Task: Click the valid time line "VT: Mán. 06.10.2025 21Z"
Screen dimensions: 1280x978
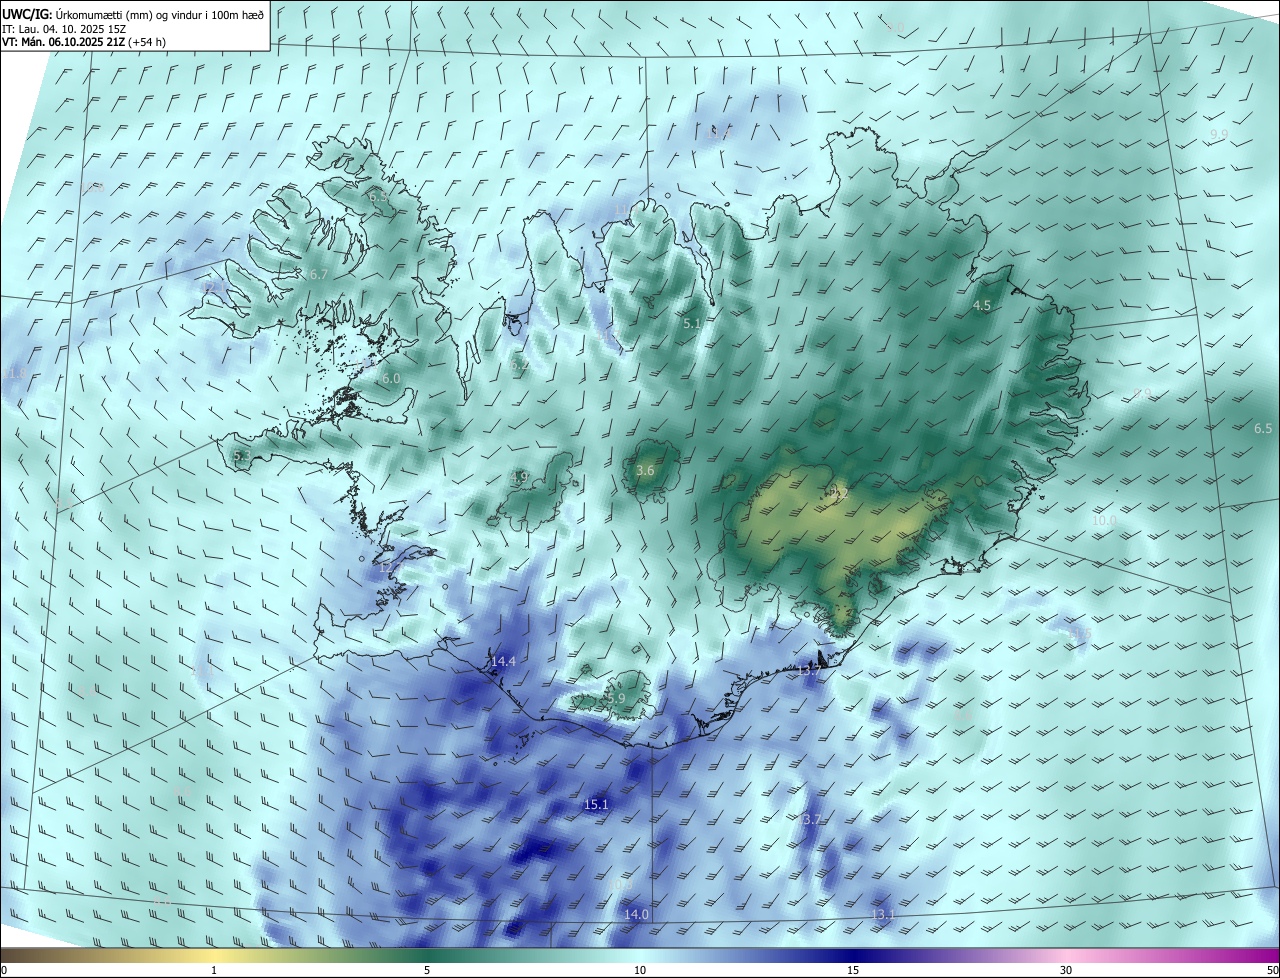Action: (x=65, y=42)
